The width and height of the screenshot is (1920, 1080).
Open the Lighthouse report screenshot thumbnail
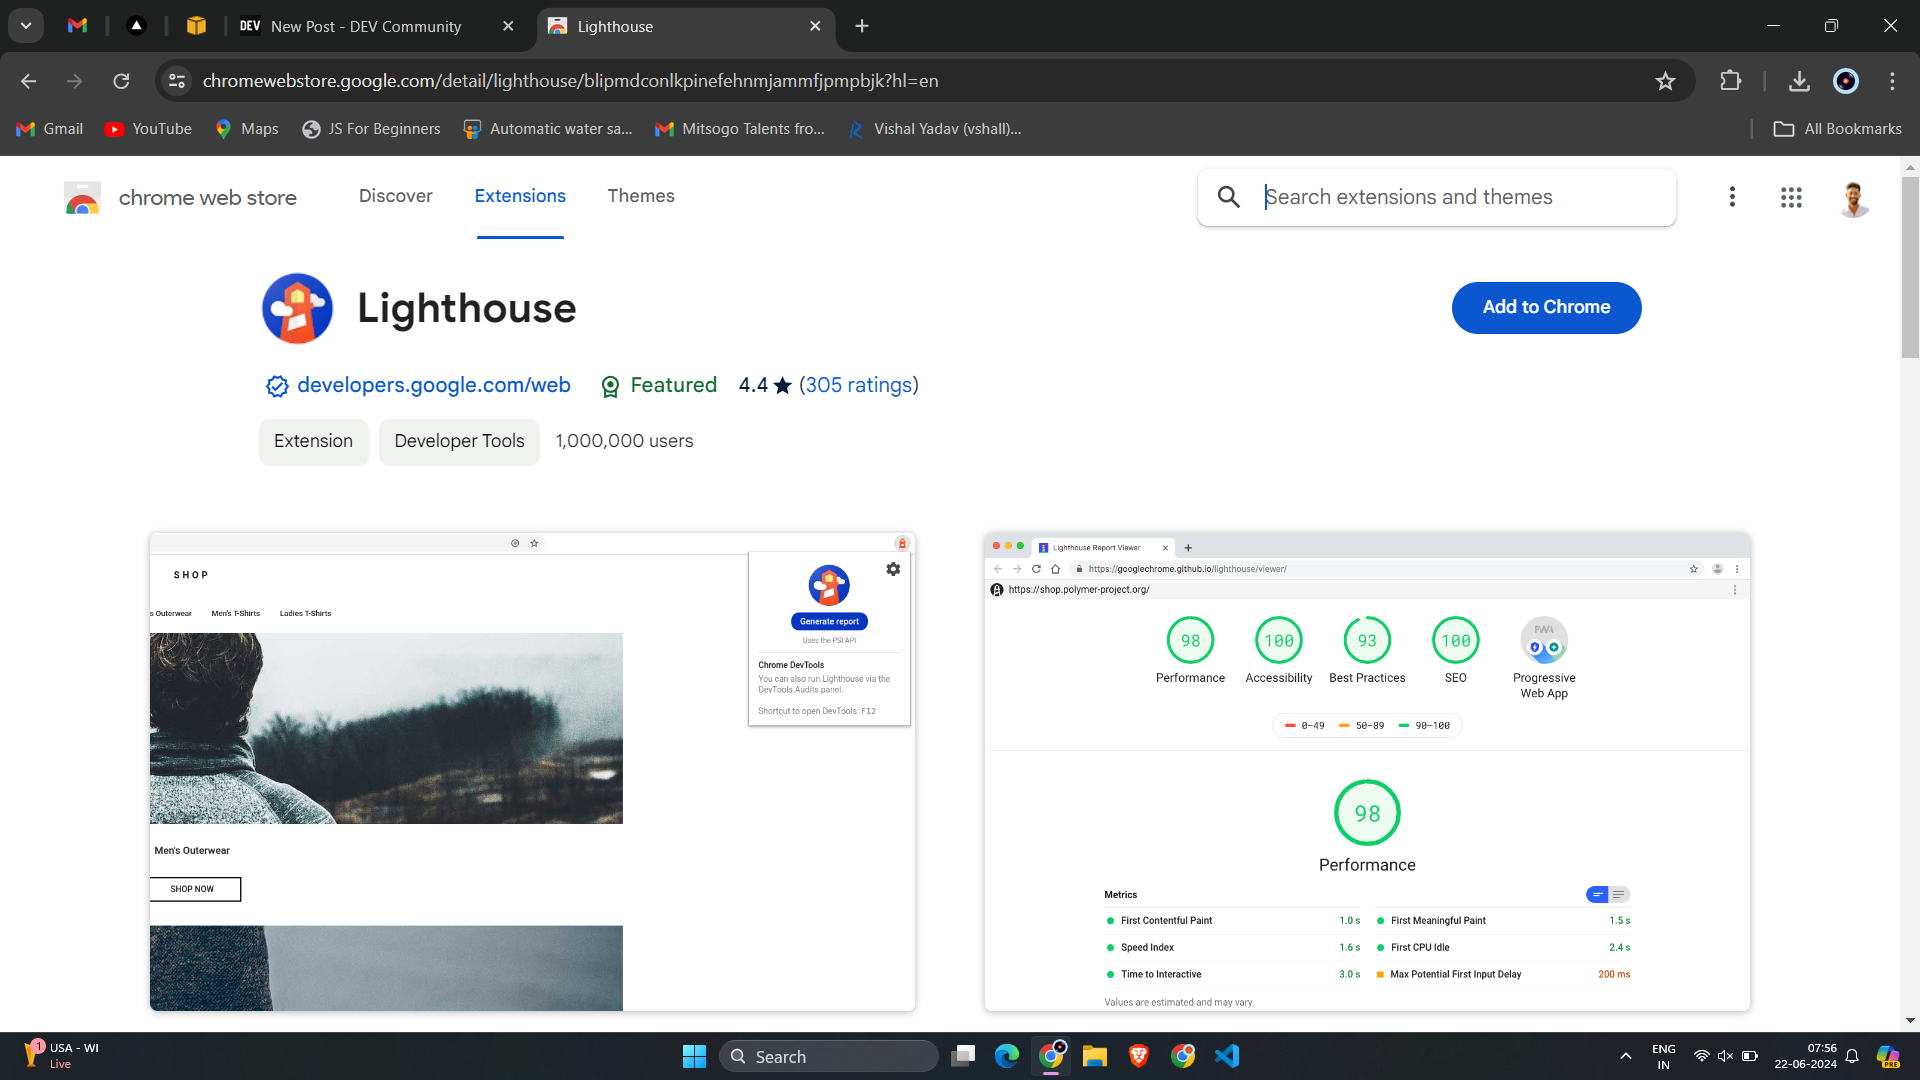[x=1367, y=771]
